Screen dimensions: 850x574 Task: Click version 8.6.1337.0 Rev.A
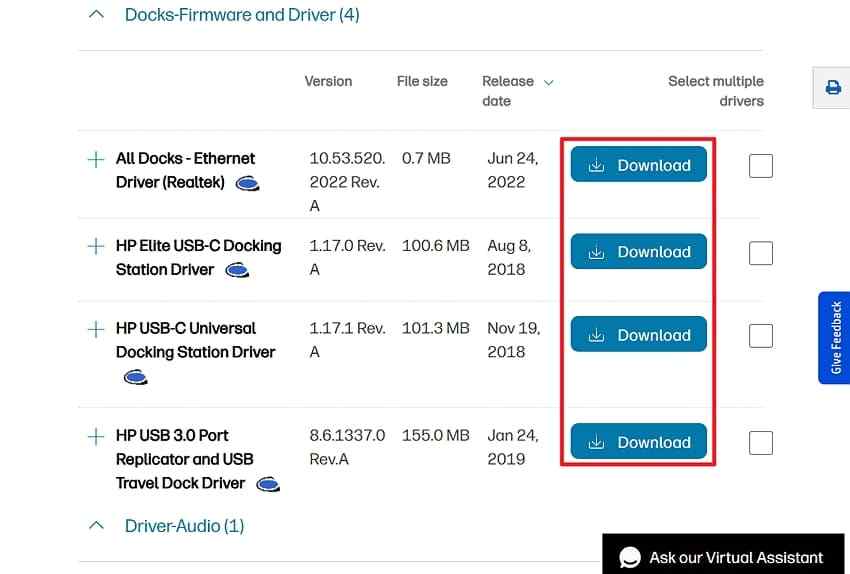347,447
